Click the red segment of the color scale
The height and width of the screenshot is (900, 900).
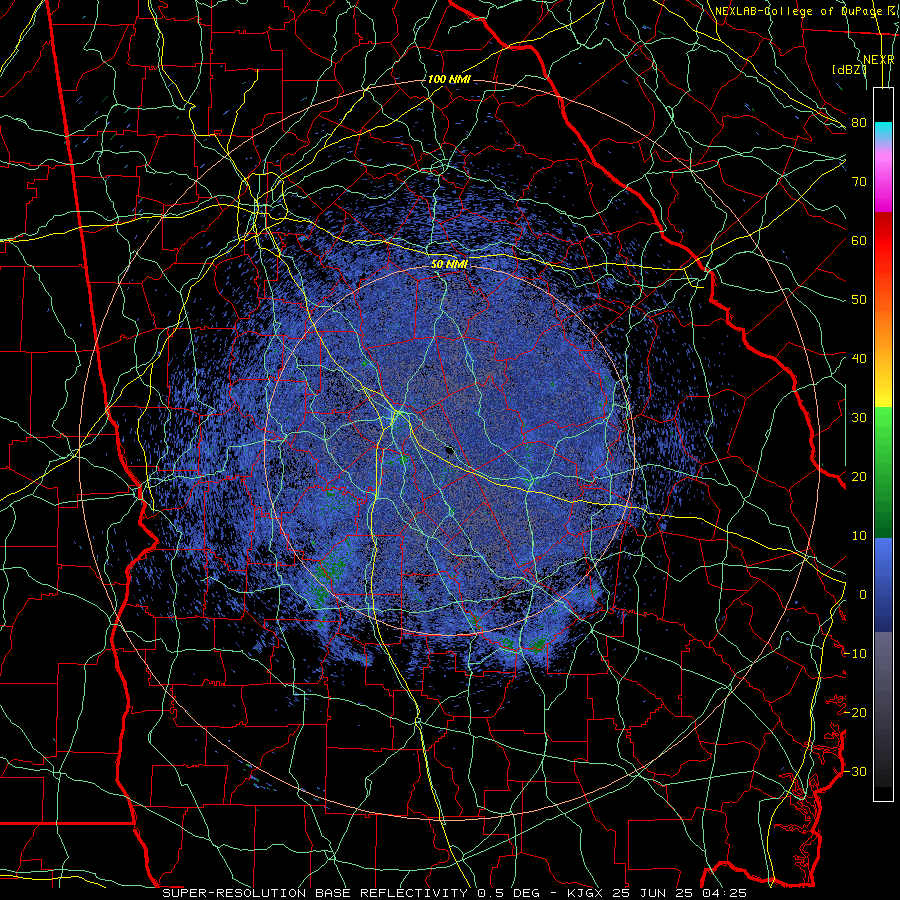[883, 241]
